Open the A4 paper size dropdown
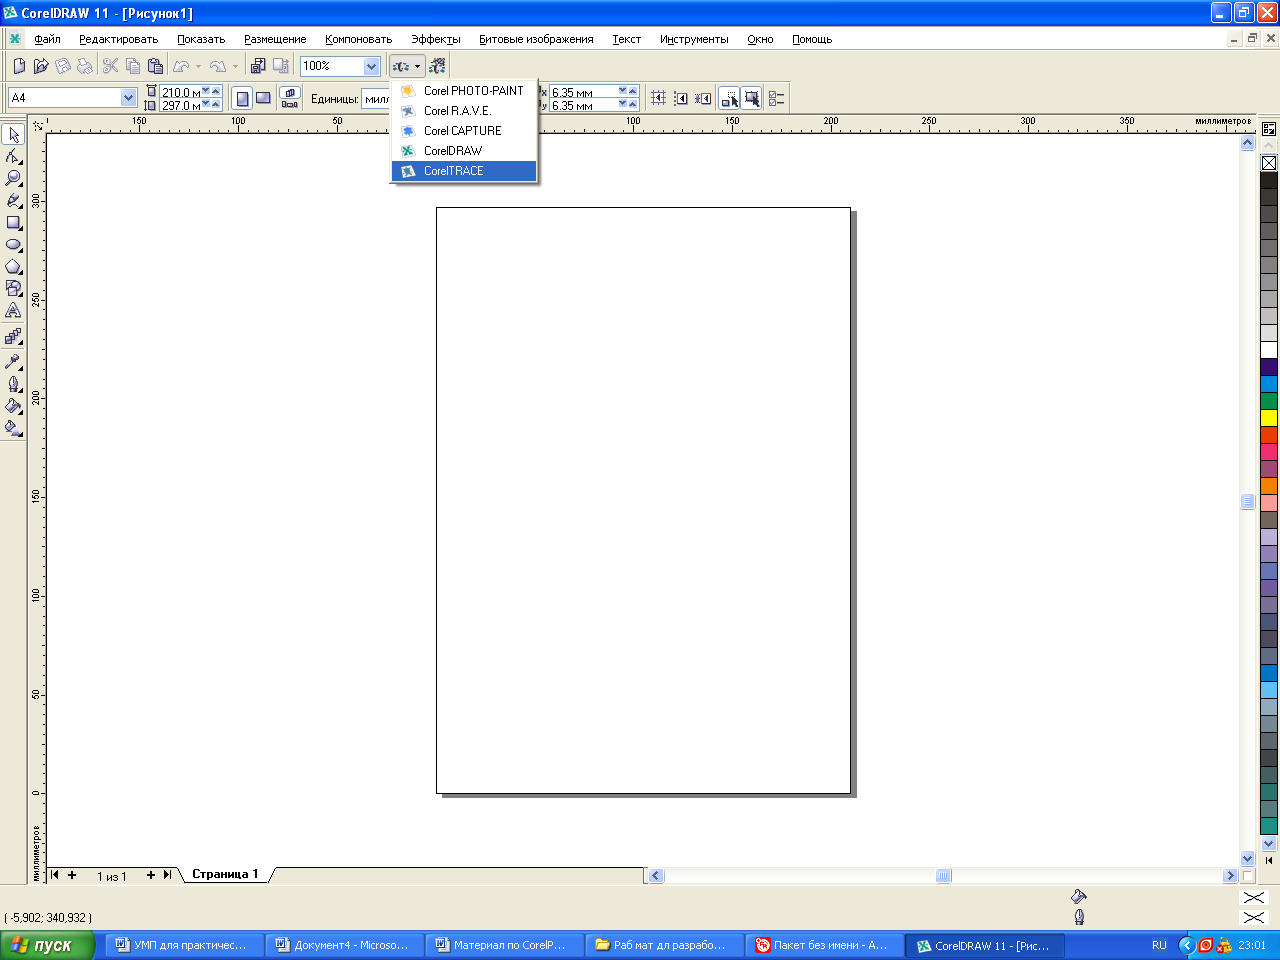Image resolution: width=1280 pixels, height=960 pixels. [128, 98]
